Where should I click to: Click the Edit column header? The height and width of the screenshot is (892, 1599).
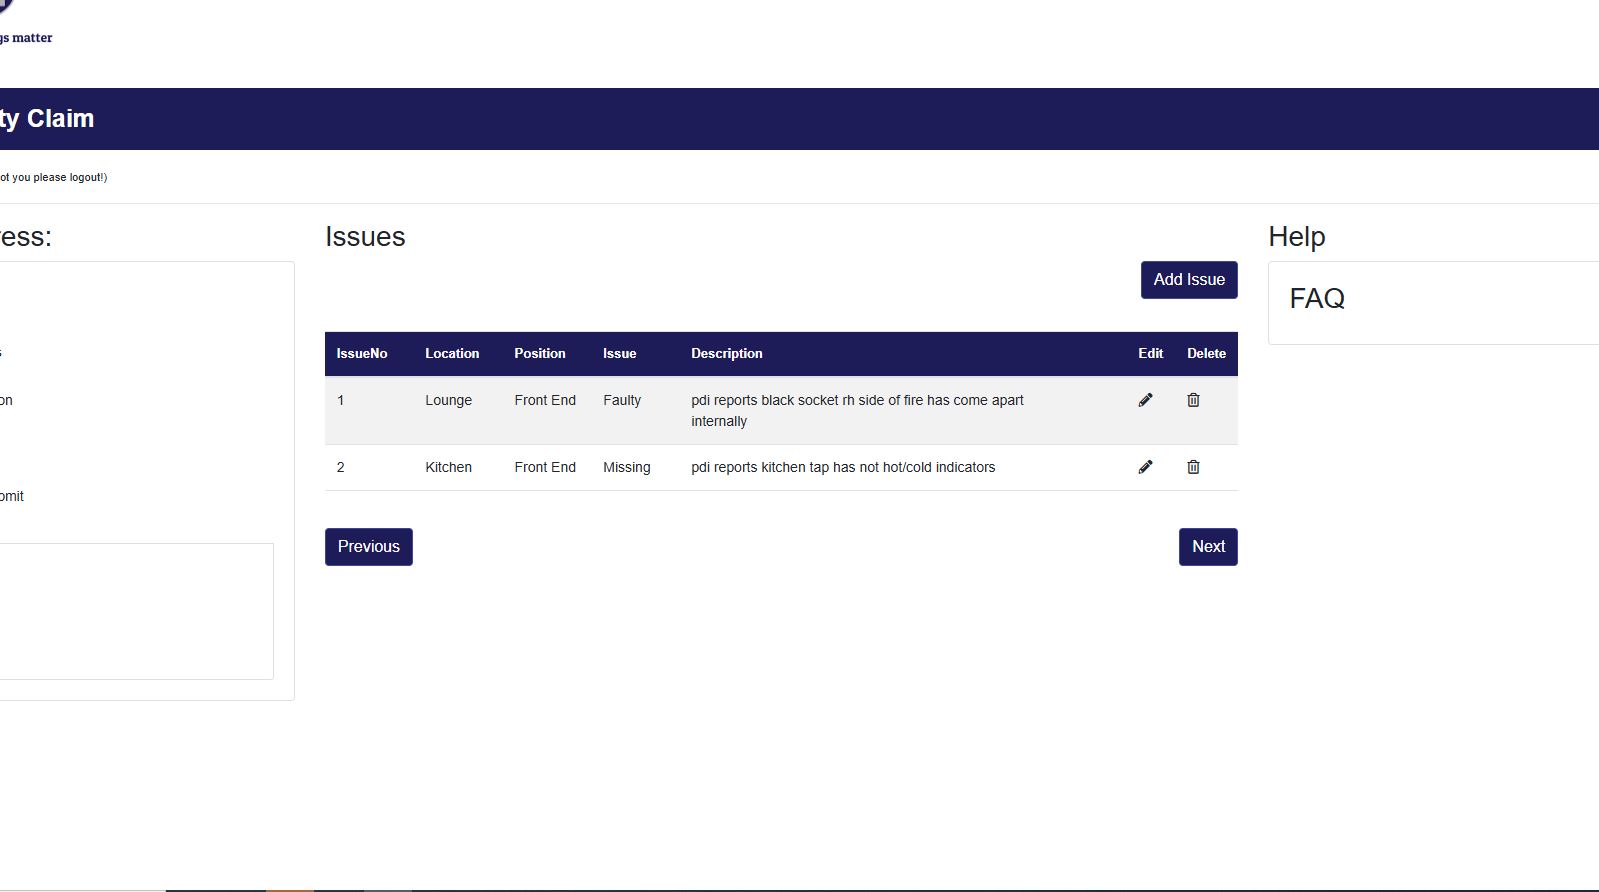click(1150, 354)
